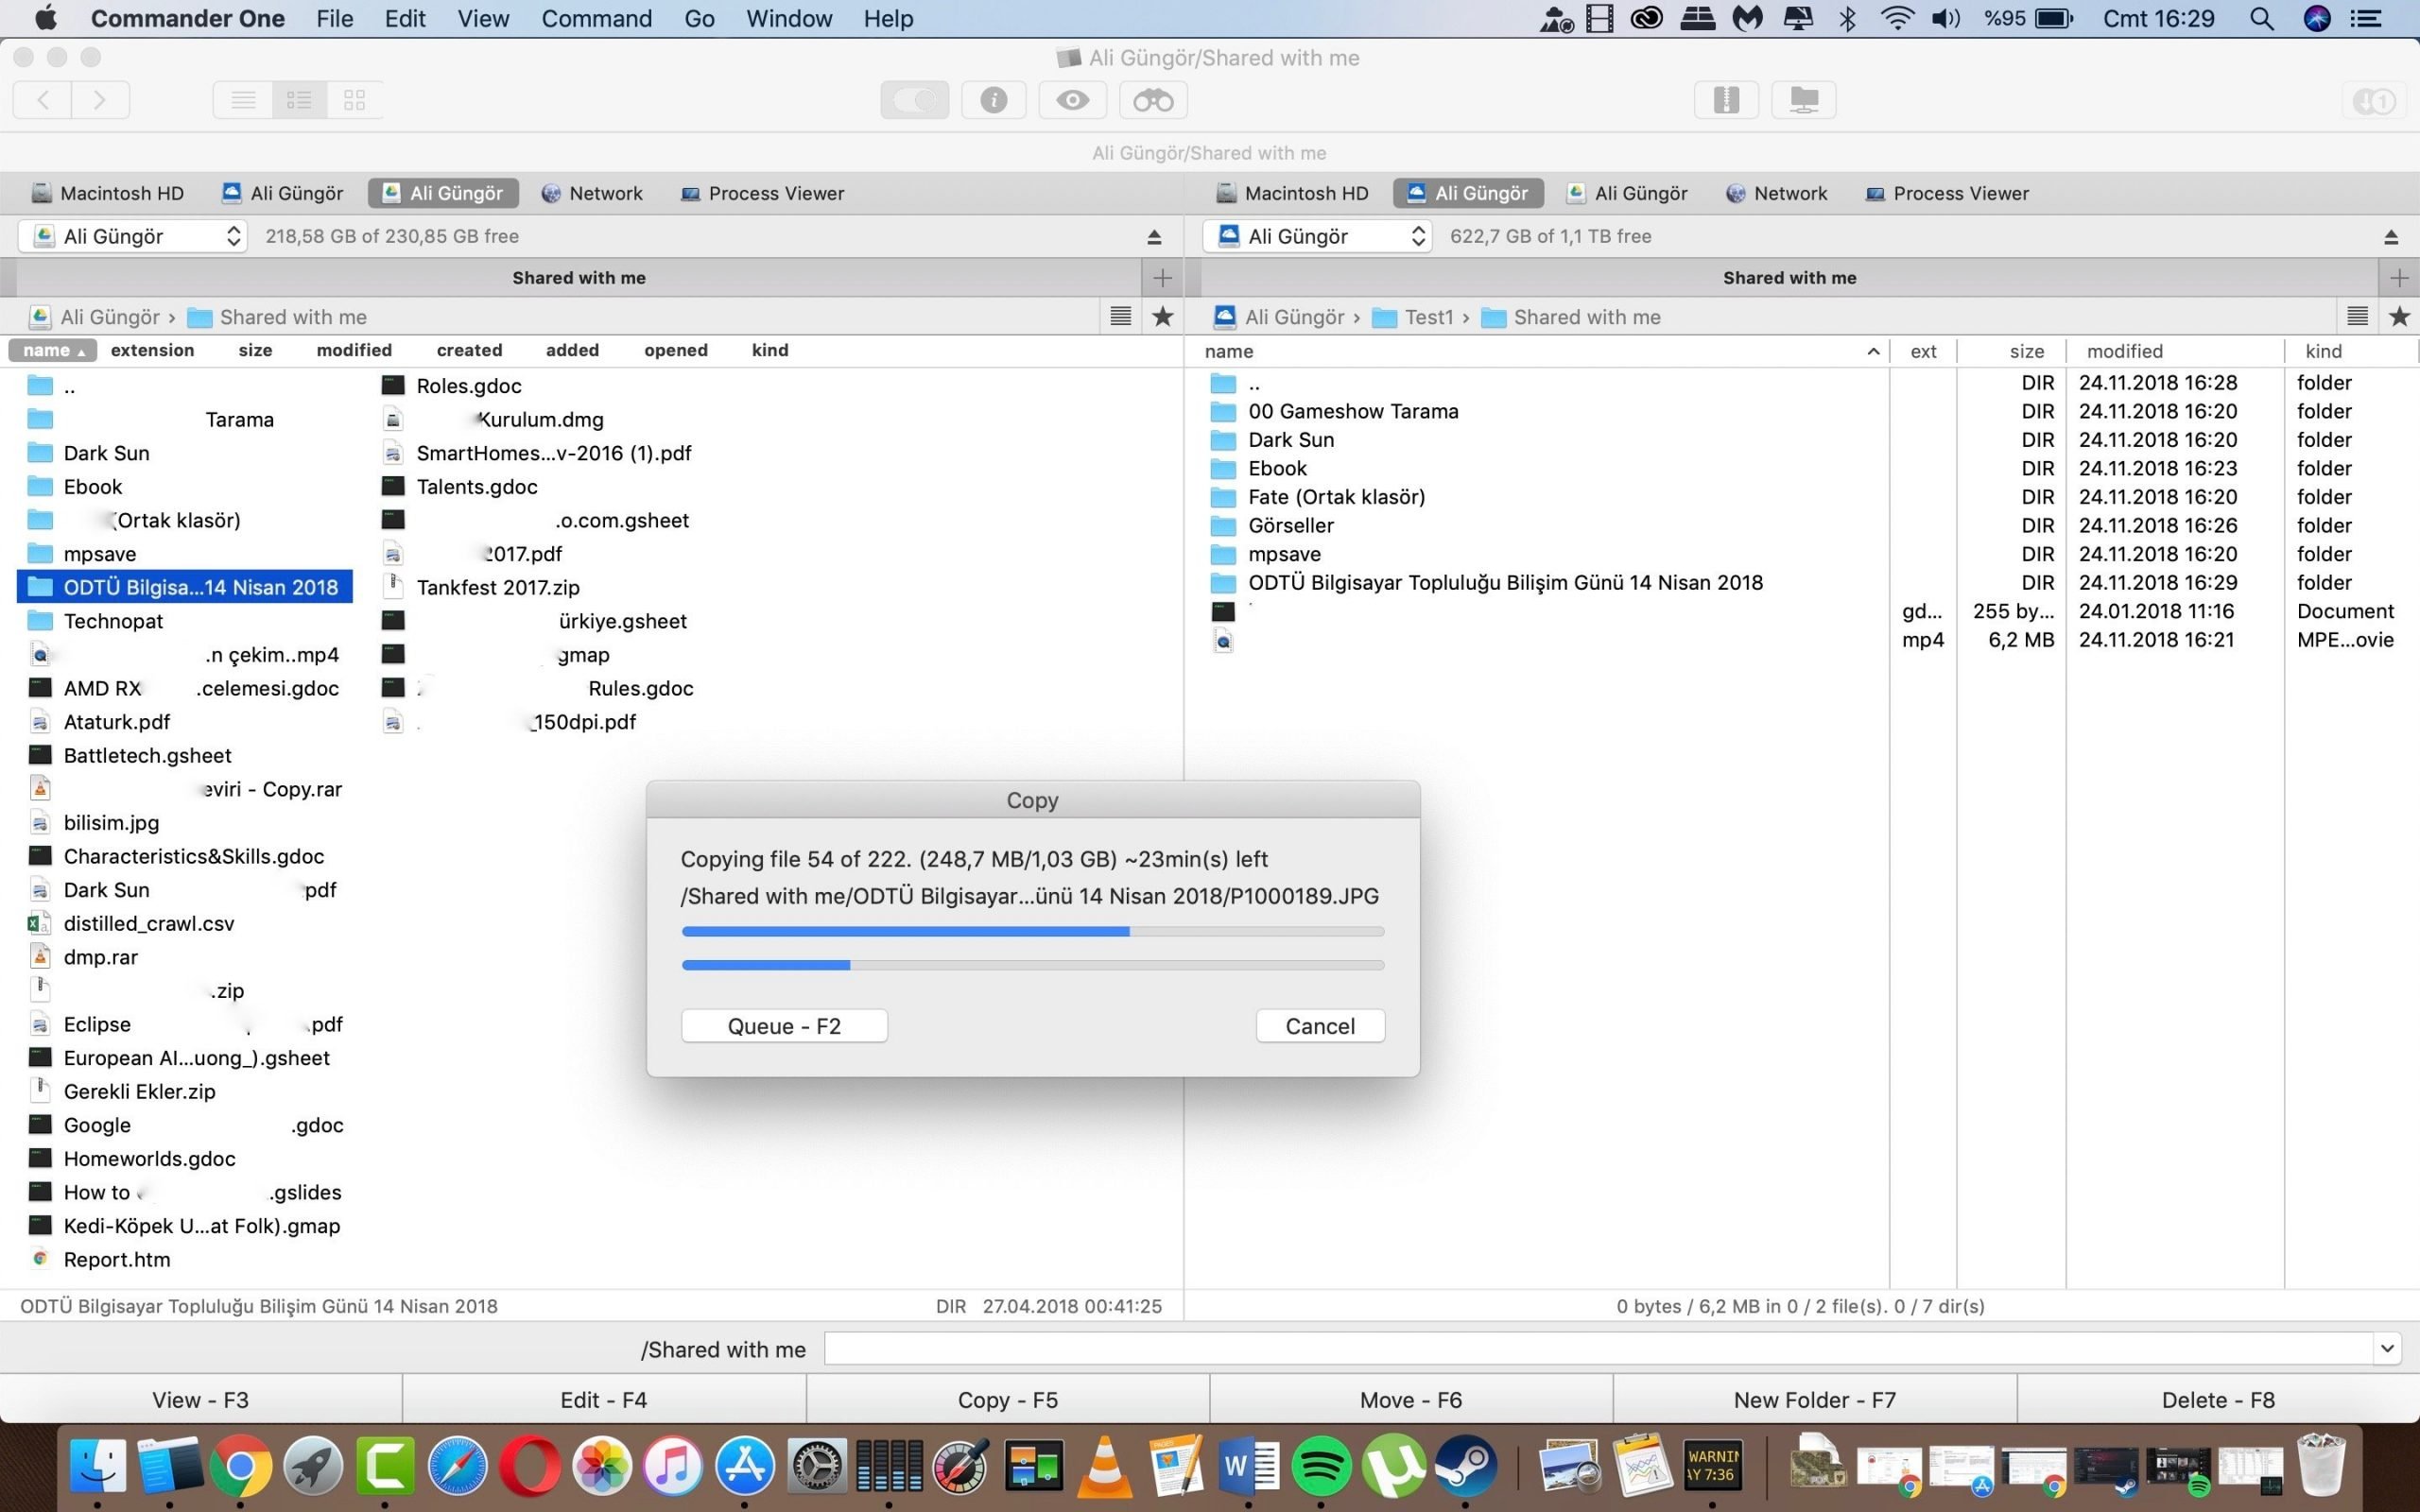Click the archive compress toolbar icon
The height and width of the screenshot is (1512, 2420).
point(1726,100)
